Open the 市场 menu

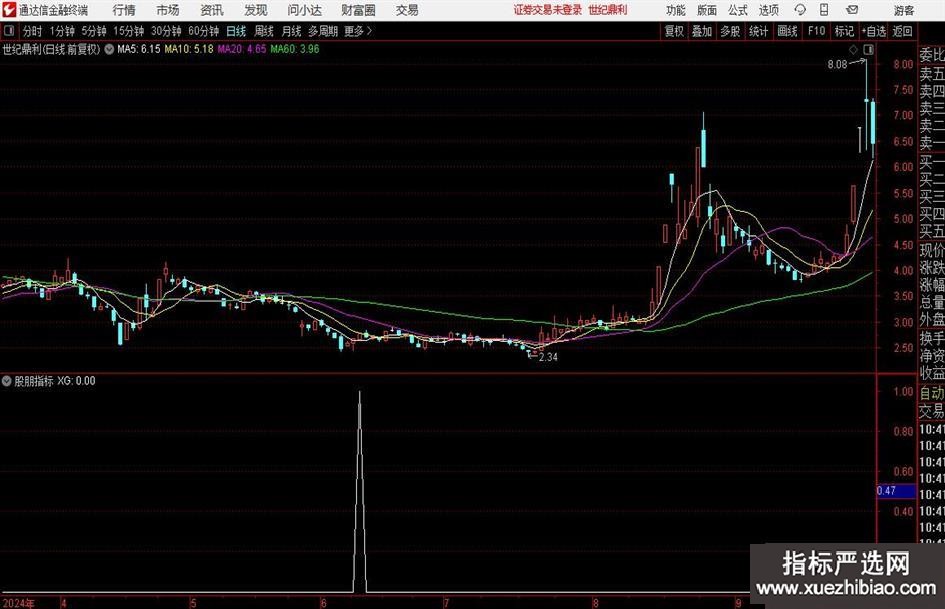pos(168,10)
